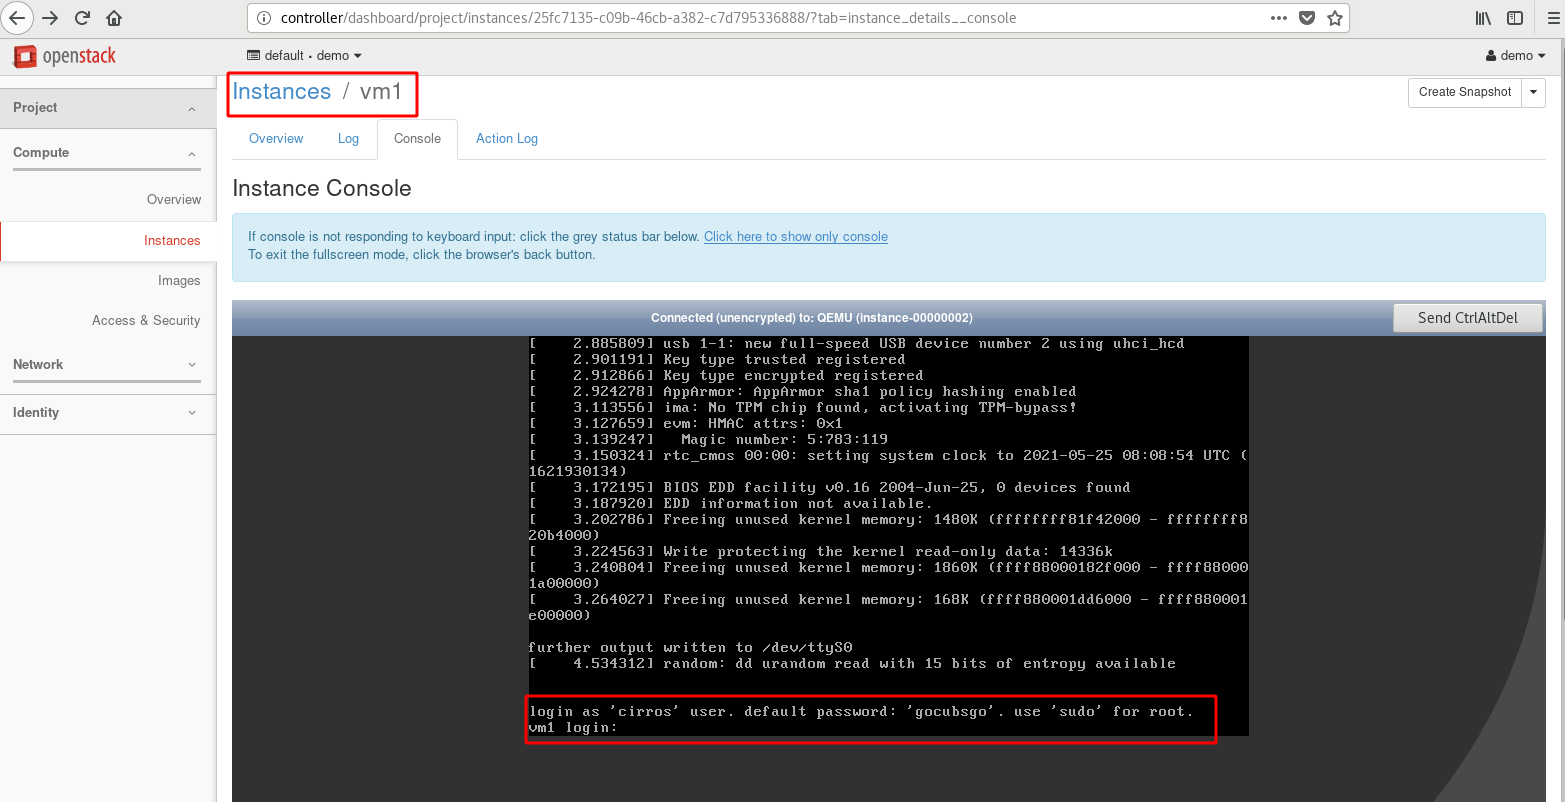
Task: Reload the page with refresh icon
Action: point(82,18)
